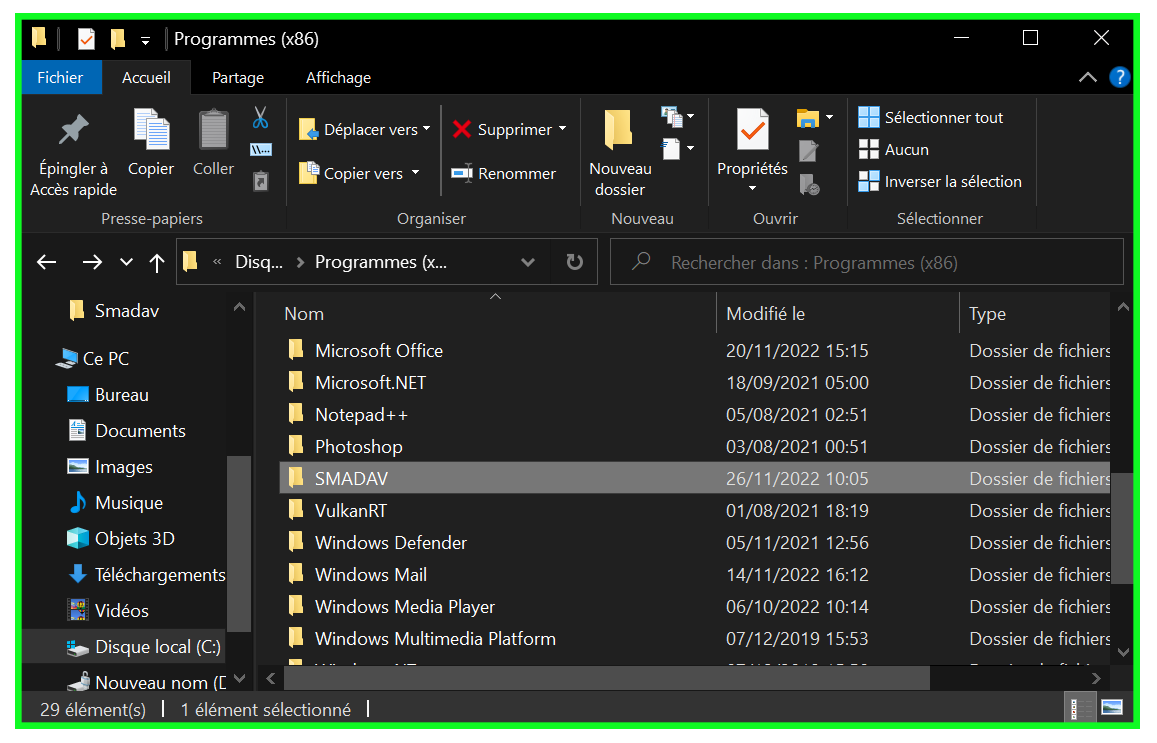Switch to the Partage tab
The height and width of the screenshot is (743, 1157).
[x=238, y=77]
